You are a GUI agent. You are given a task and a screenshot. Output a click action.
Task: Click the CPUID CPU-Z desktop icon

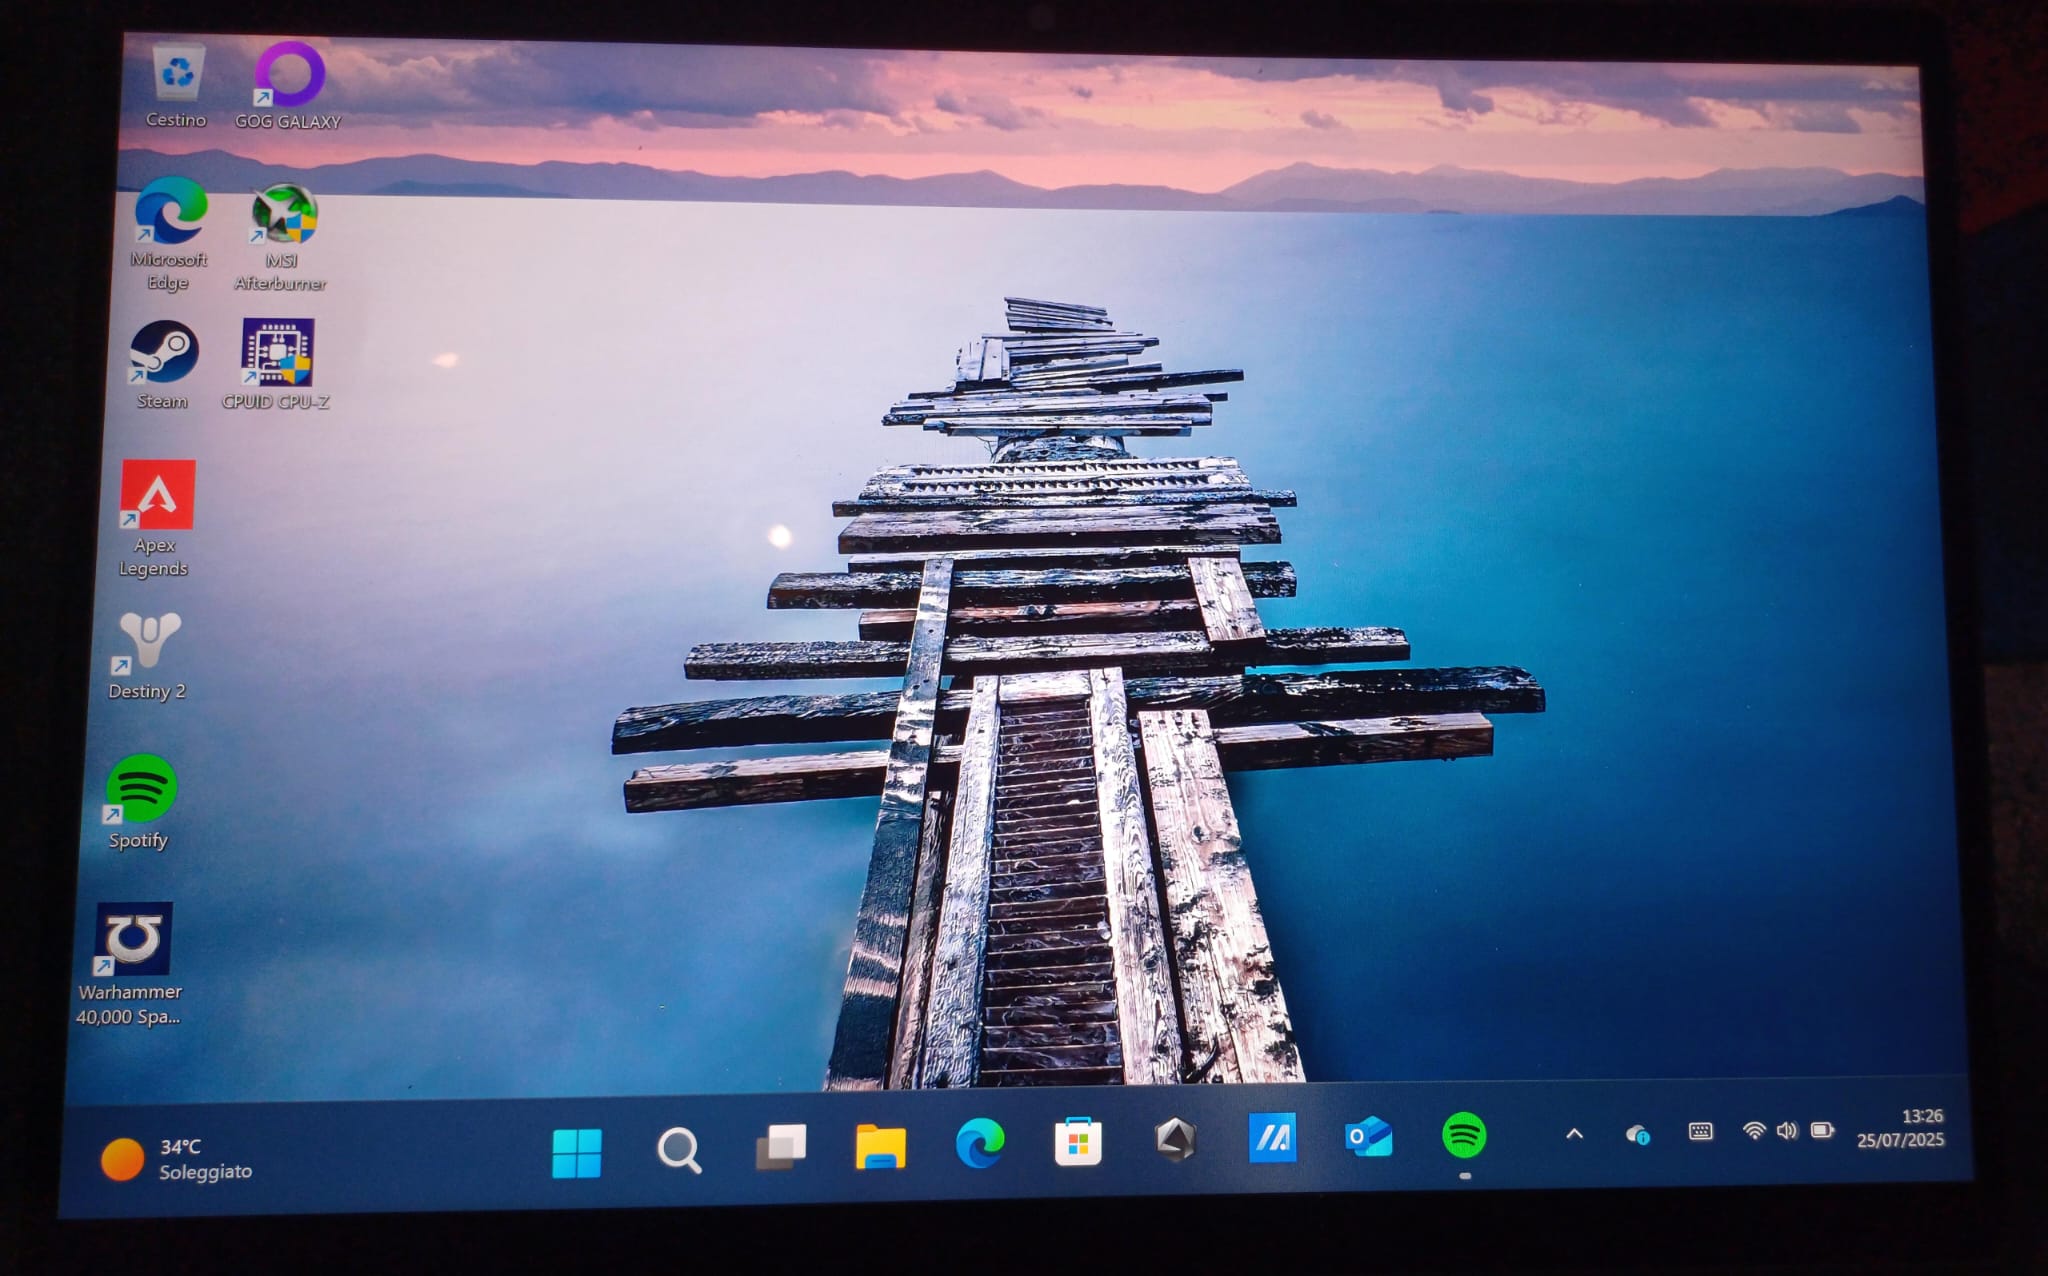[x=278, y=352]
